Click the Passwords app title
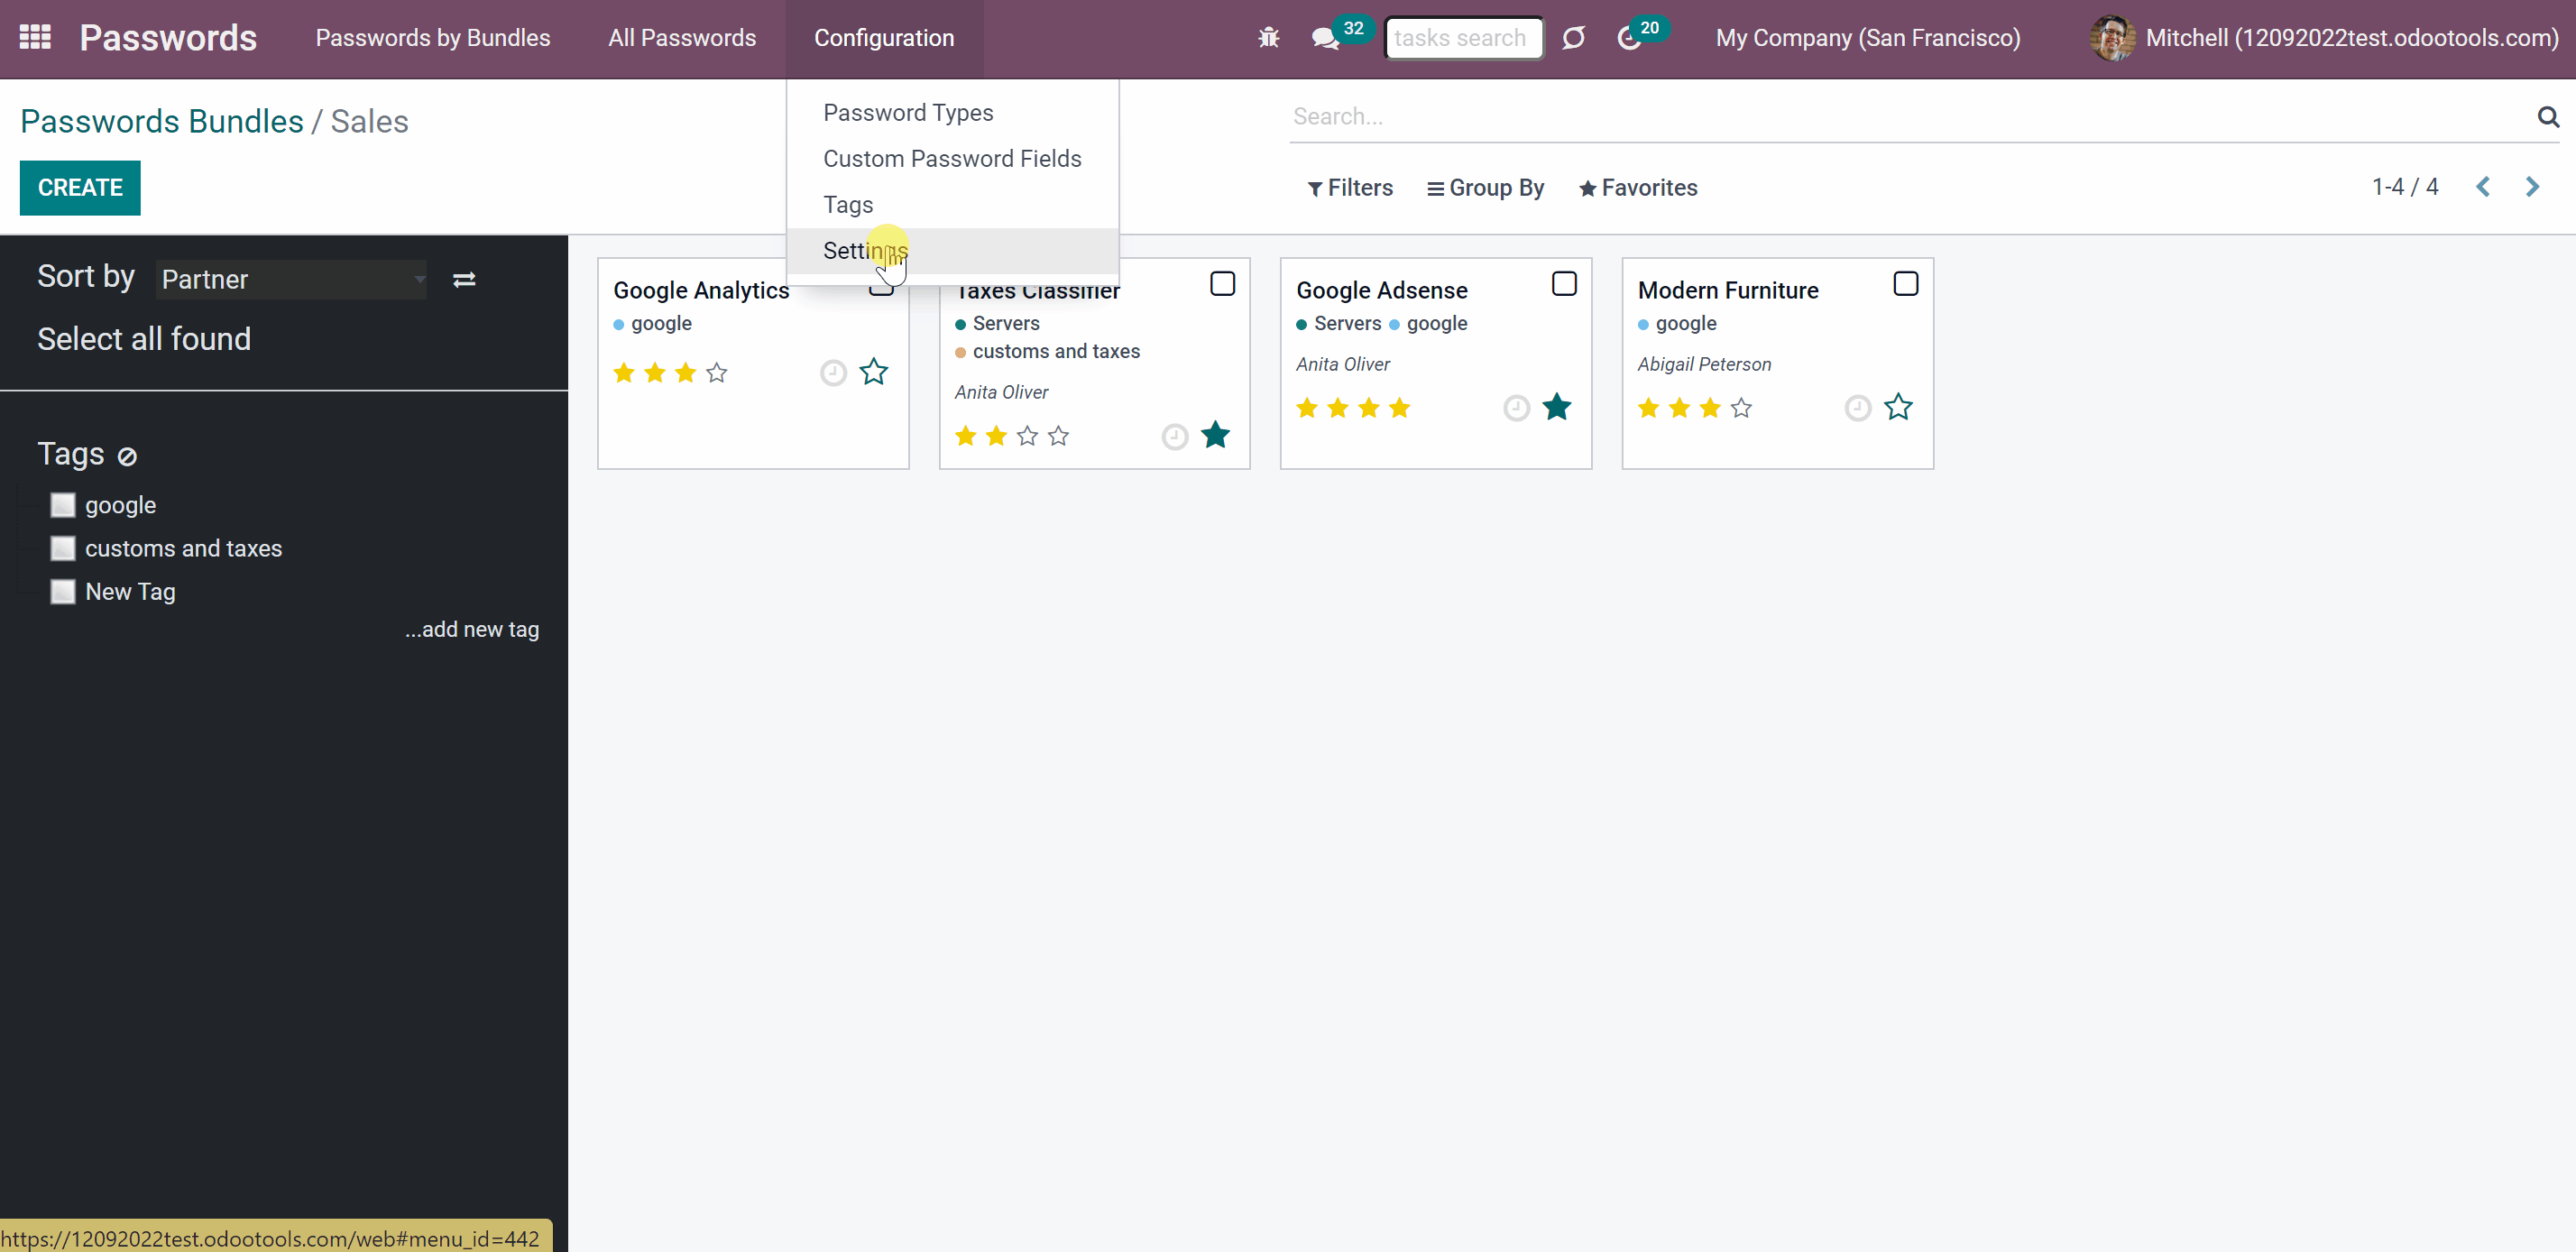The image size is (2576, 1252). point(168,38)
